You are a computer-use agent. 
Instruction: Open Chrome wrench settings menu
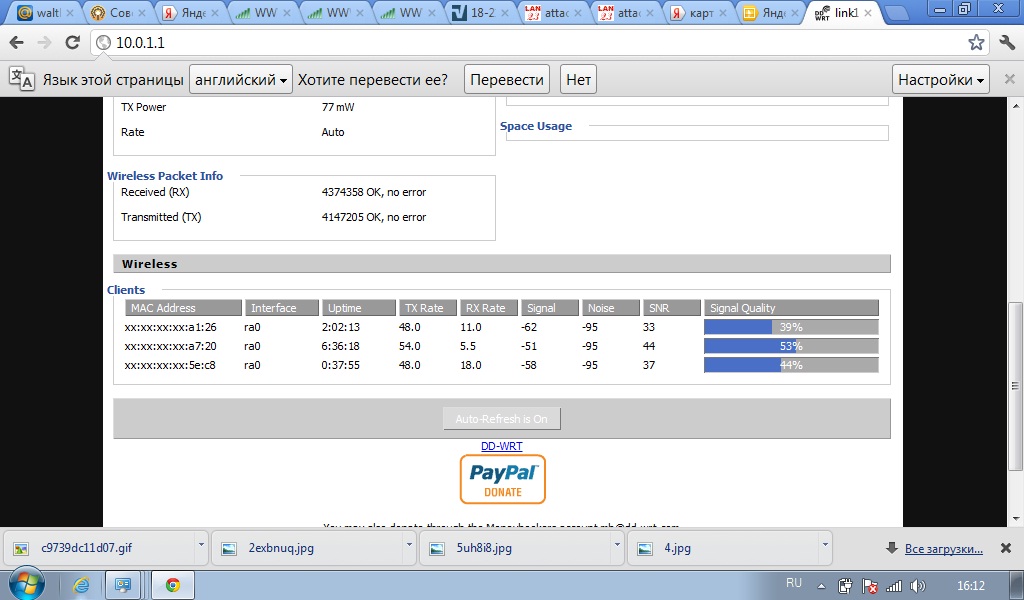tap(1007, 43)
